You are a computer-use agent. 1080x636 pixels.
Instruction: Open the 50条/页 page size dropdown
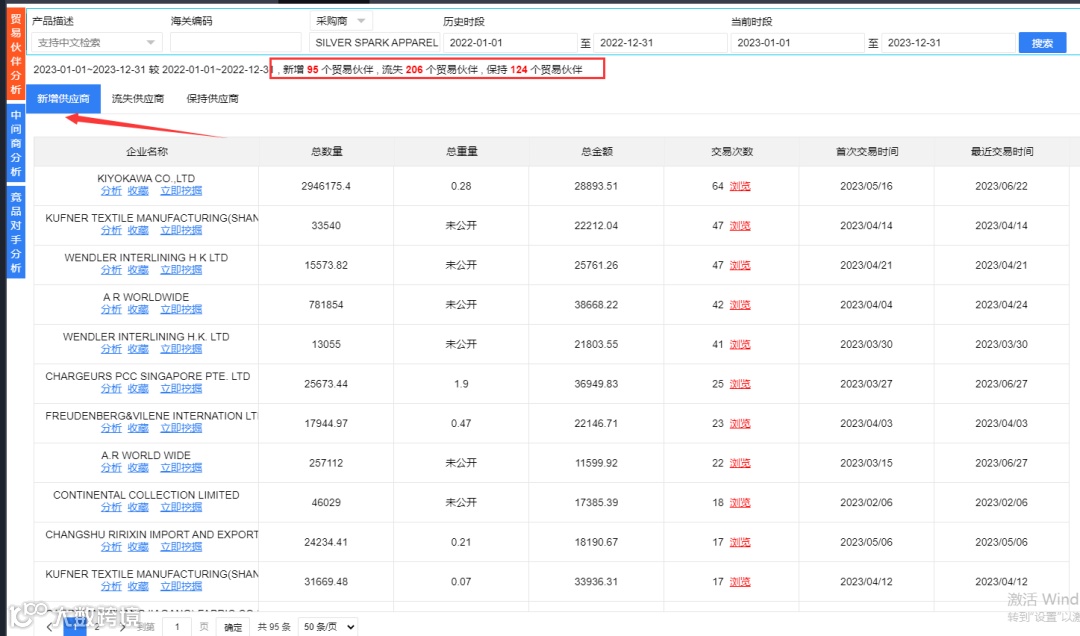coord(327,625)
